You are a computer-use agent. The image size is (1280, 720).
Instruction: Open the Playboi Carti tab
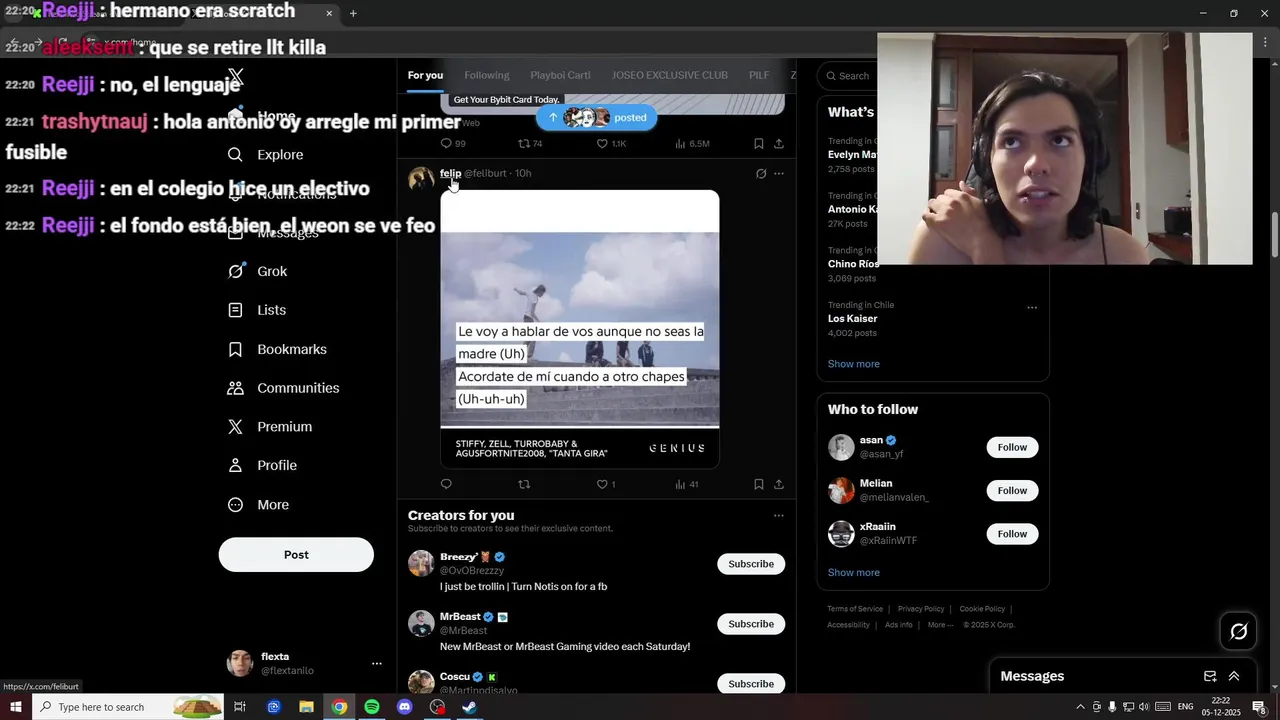coord(560,76)
